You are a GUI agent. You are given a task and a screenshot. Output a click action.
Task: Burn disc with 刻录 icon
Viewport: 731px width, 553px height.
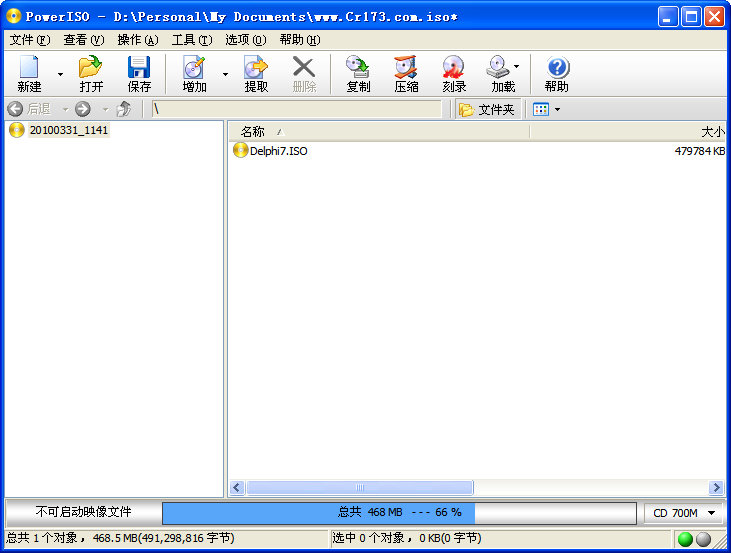click(454, 74)
